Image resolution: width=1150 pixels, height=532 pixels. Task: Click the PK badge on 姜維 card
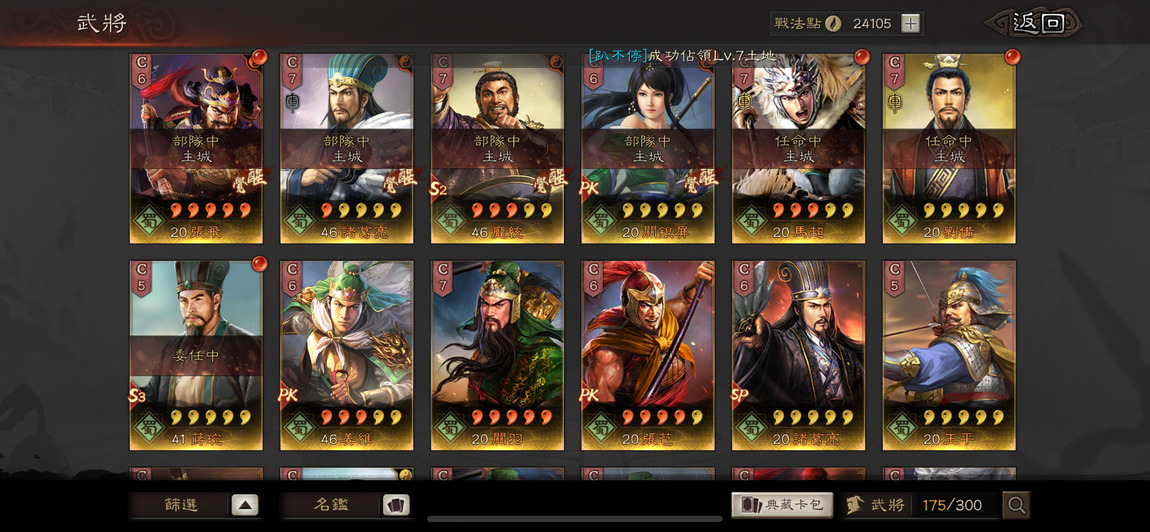tap(288, 396)
